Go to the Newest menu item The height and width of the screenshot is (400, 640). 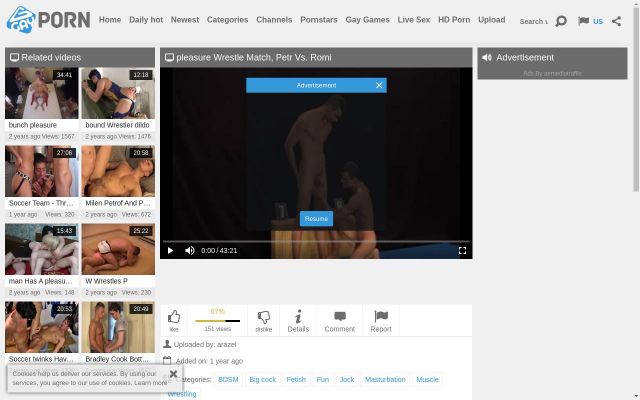[185, 20]
